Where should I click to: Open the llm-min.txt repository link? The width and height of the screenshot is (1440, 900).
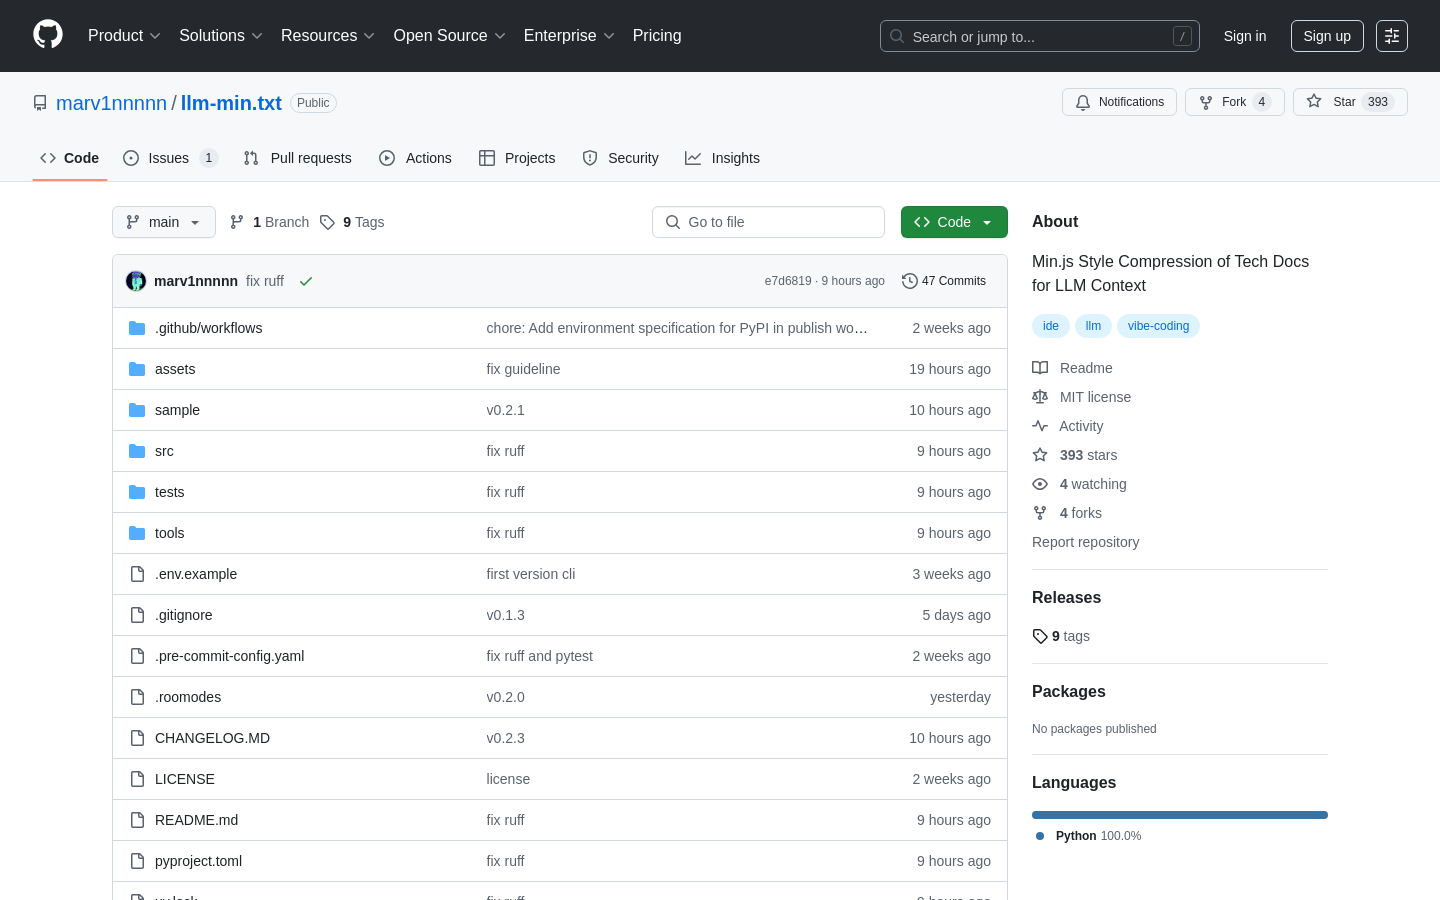point(231,103)
